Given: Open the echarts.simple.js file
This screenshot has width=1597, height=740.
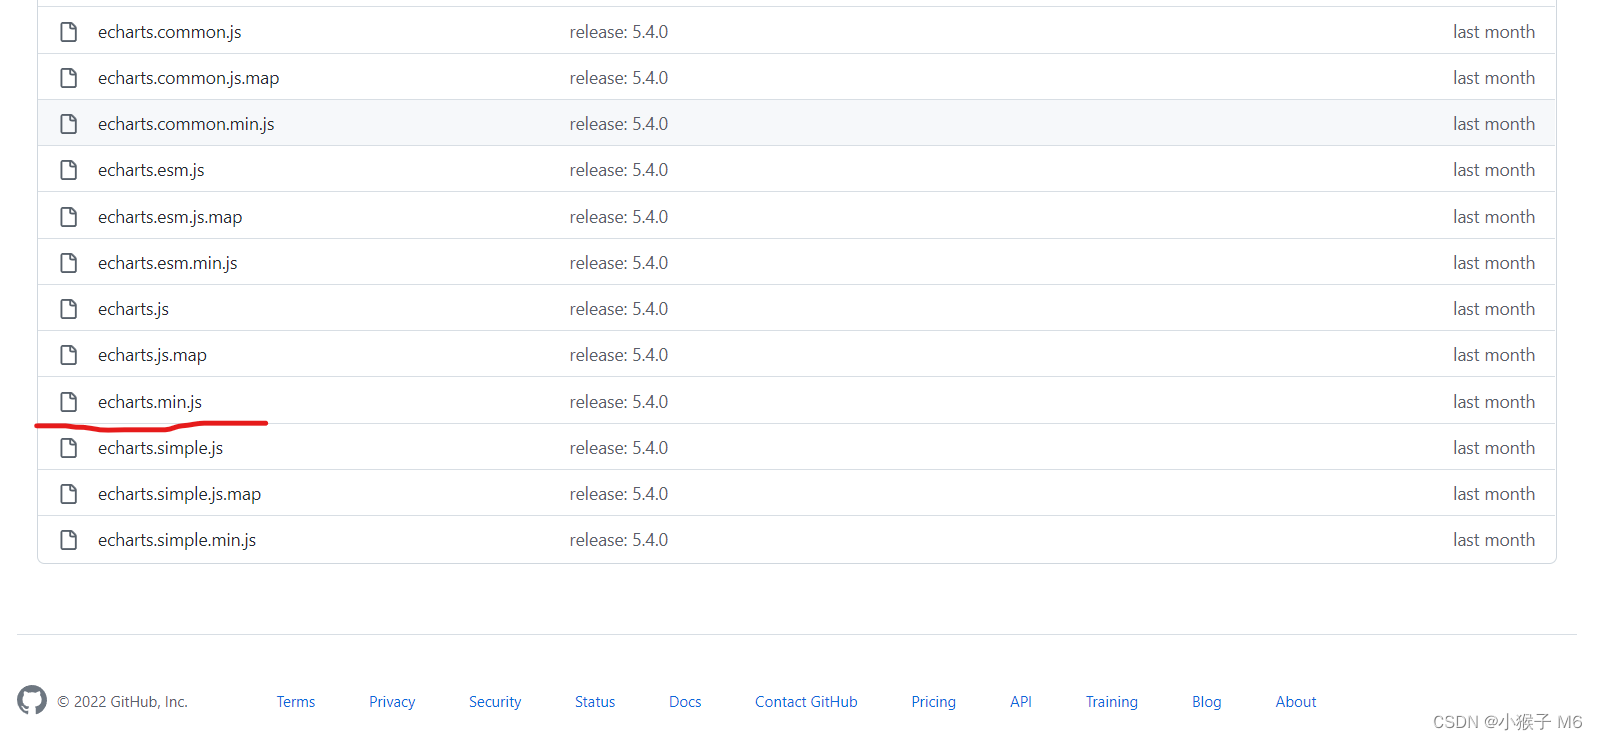Looking at the screenshot, I should [x=160, y=448].
